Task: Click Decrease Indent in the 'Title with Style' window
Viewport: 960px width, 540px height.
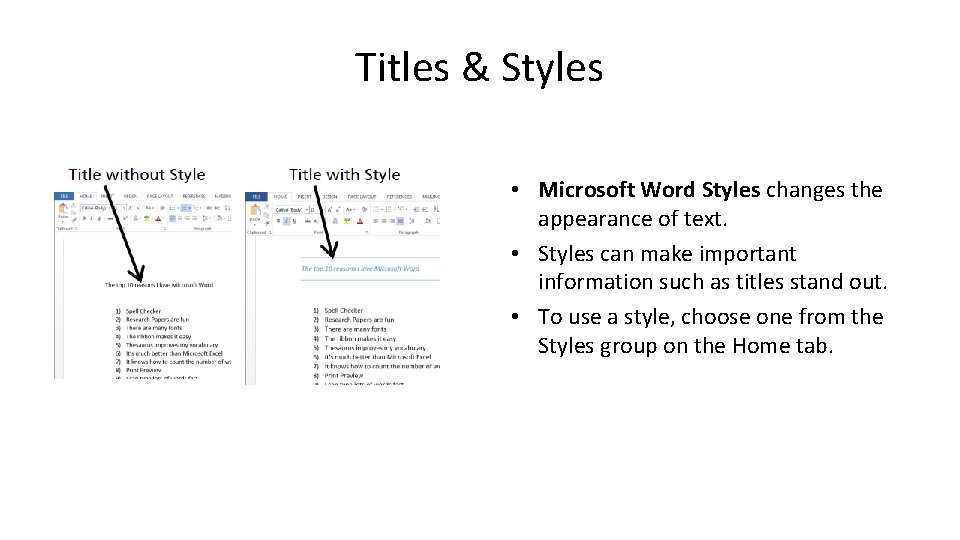Action: point(416,209)
